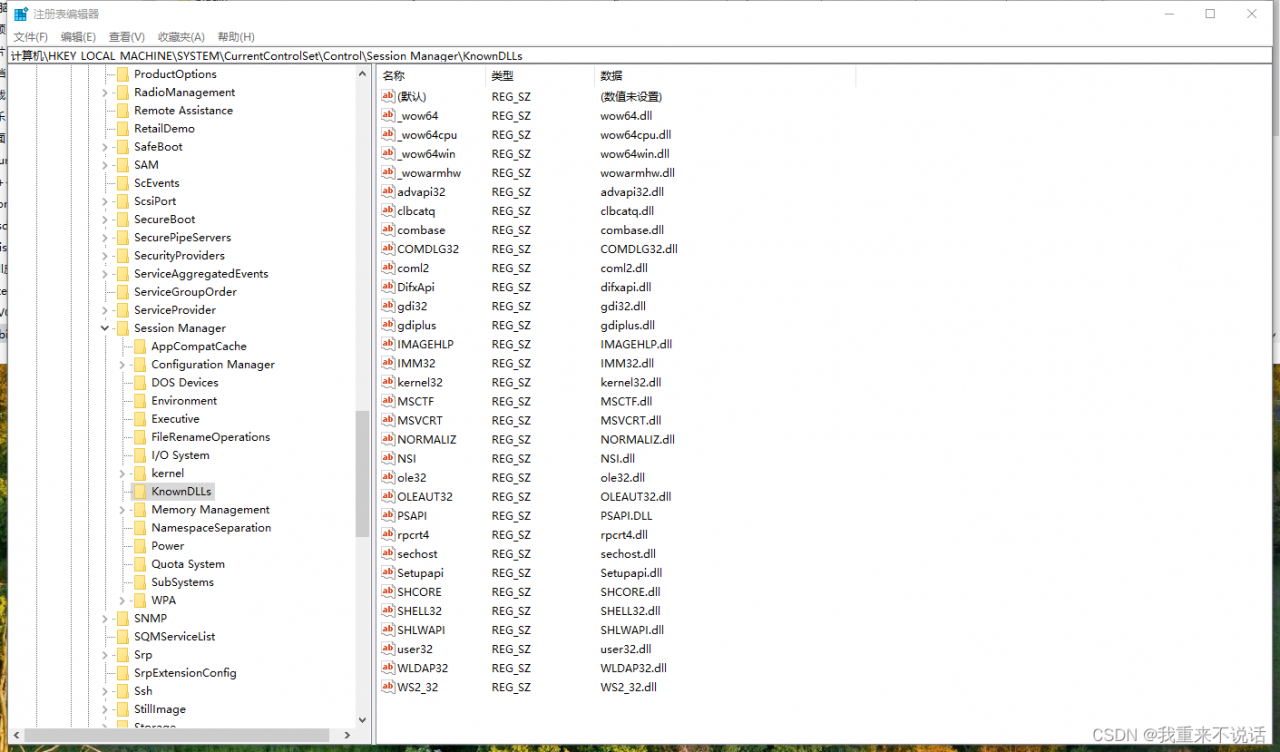Screen dimensions: 1280x752
Task: Click the folder icon beside ProductOptions
Action: point(123,74)
